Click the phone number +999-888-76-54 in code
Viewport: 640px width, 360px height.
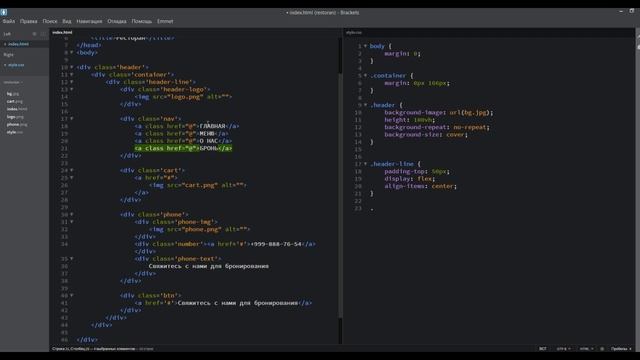tap(276, 244)
